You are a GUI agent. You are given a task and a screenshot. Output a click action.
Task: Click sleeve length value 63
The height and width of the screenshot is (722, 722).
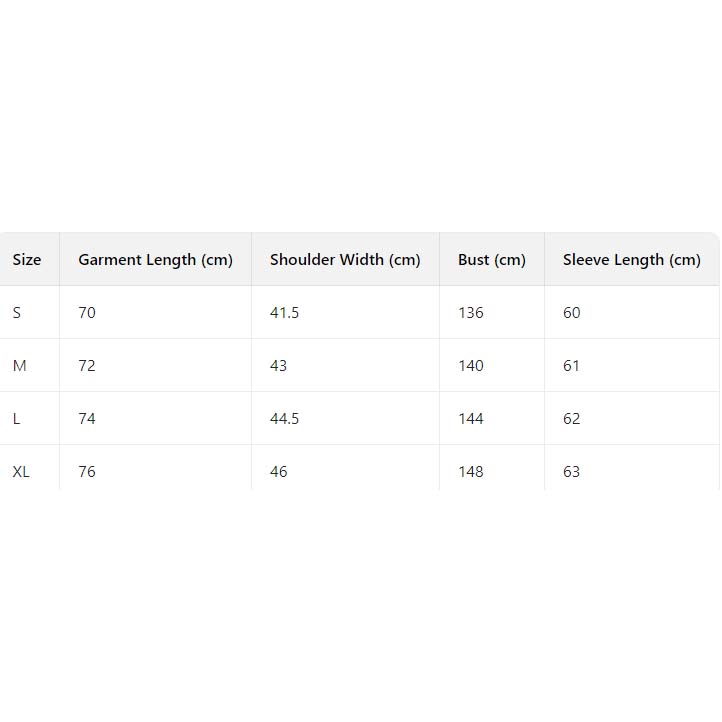(571, 472)
